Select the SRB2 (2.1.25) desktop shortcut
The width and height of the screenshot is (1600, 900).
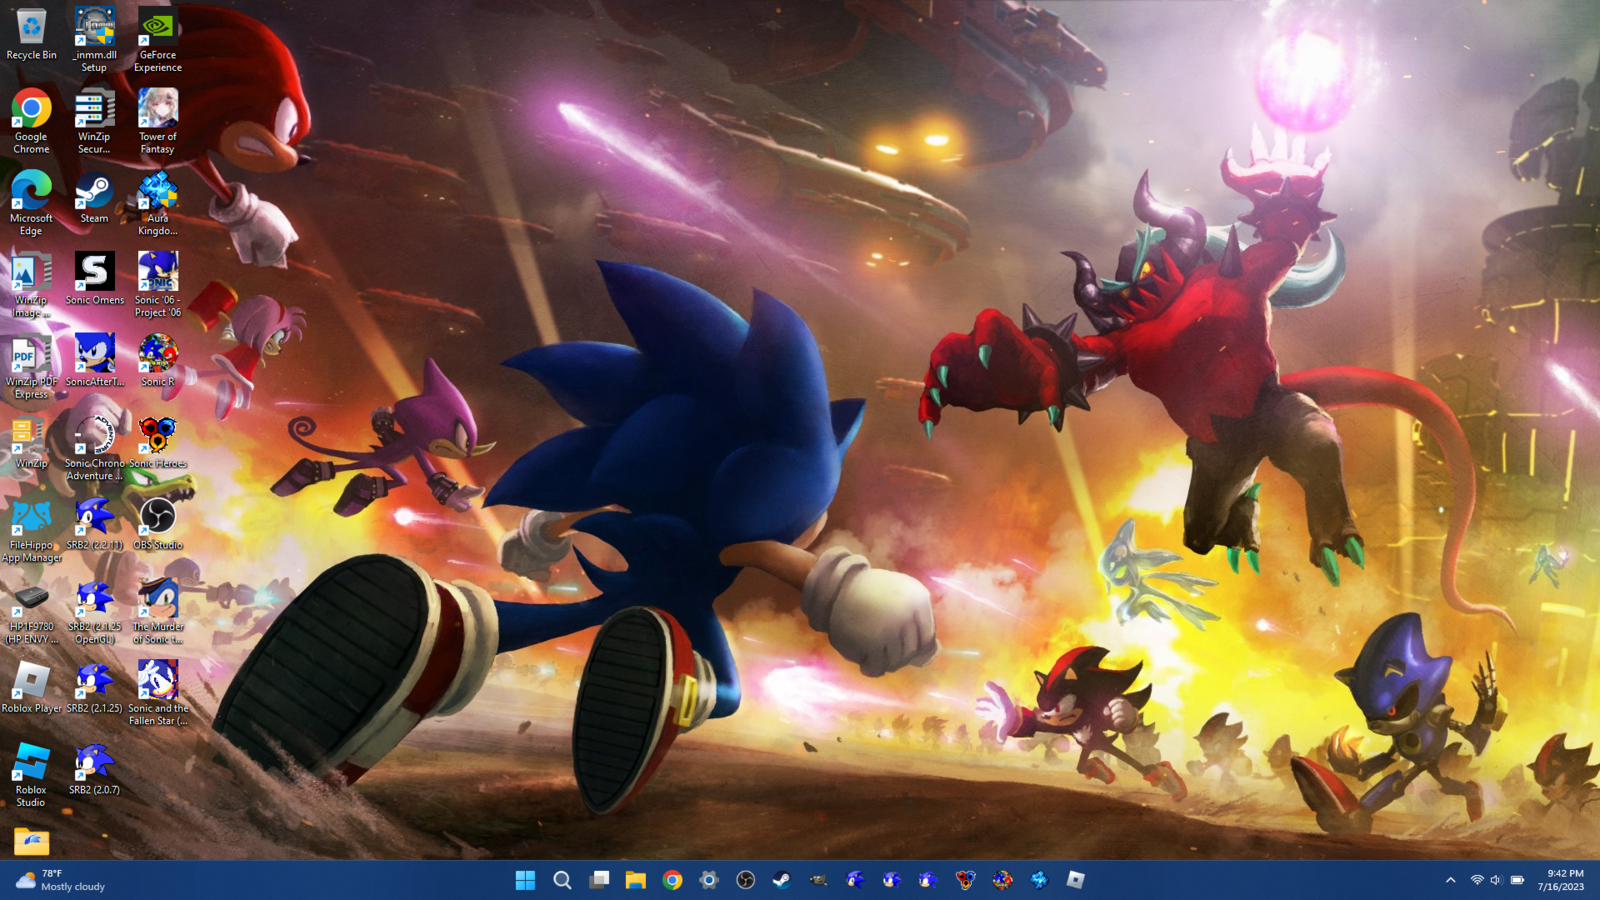(94, 688)
